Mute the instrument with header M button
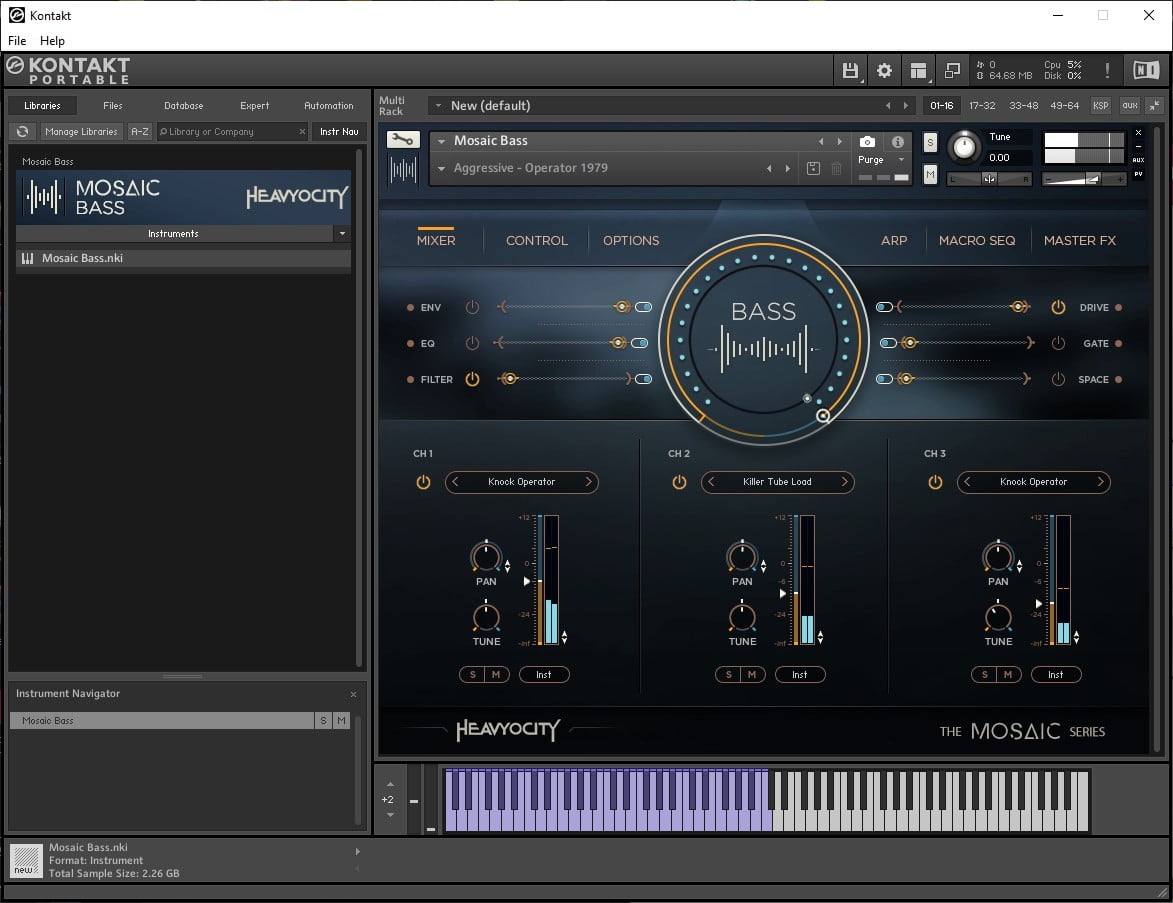Image resolution: width=1173 pixels, height=903 pixels. coord(930,175)
